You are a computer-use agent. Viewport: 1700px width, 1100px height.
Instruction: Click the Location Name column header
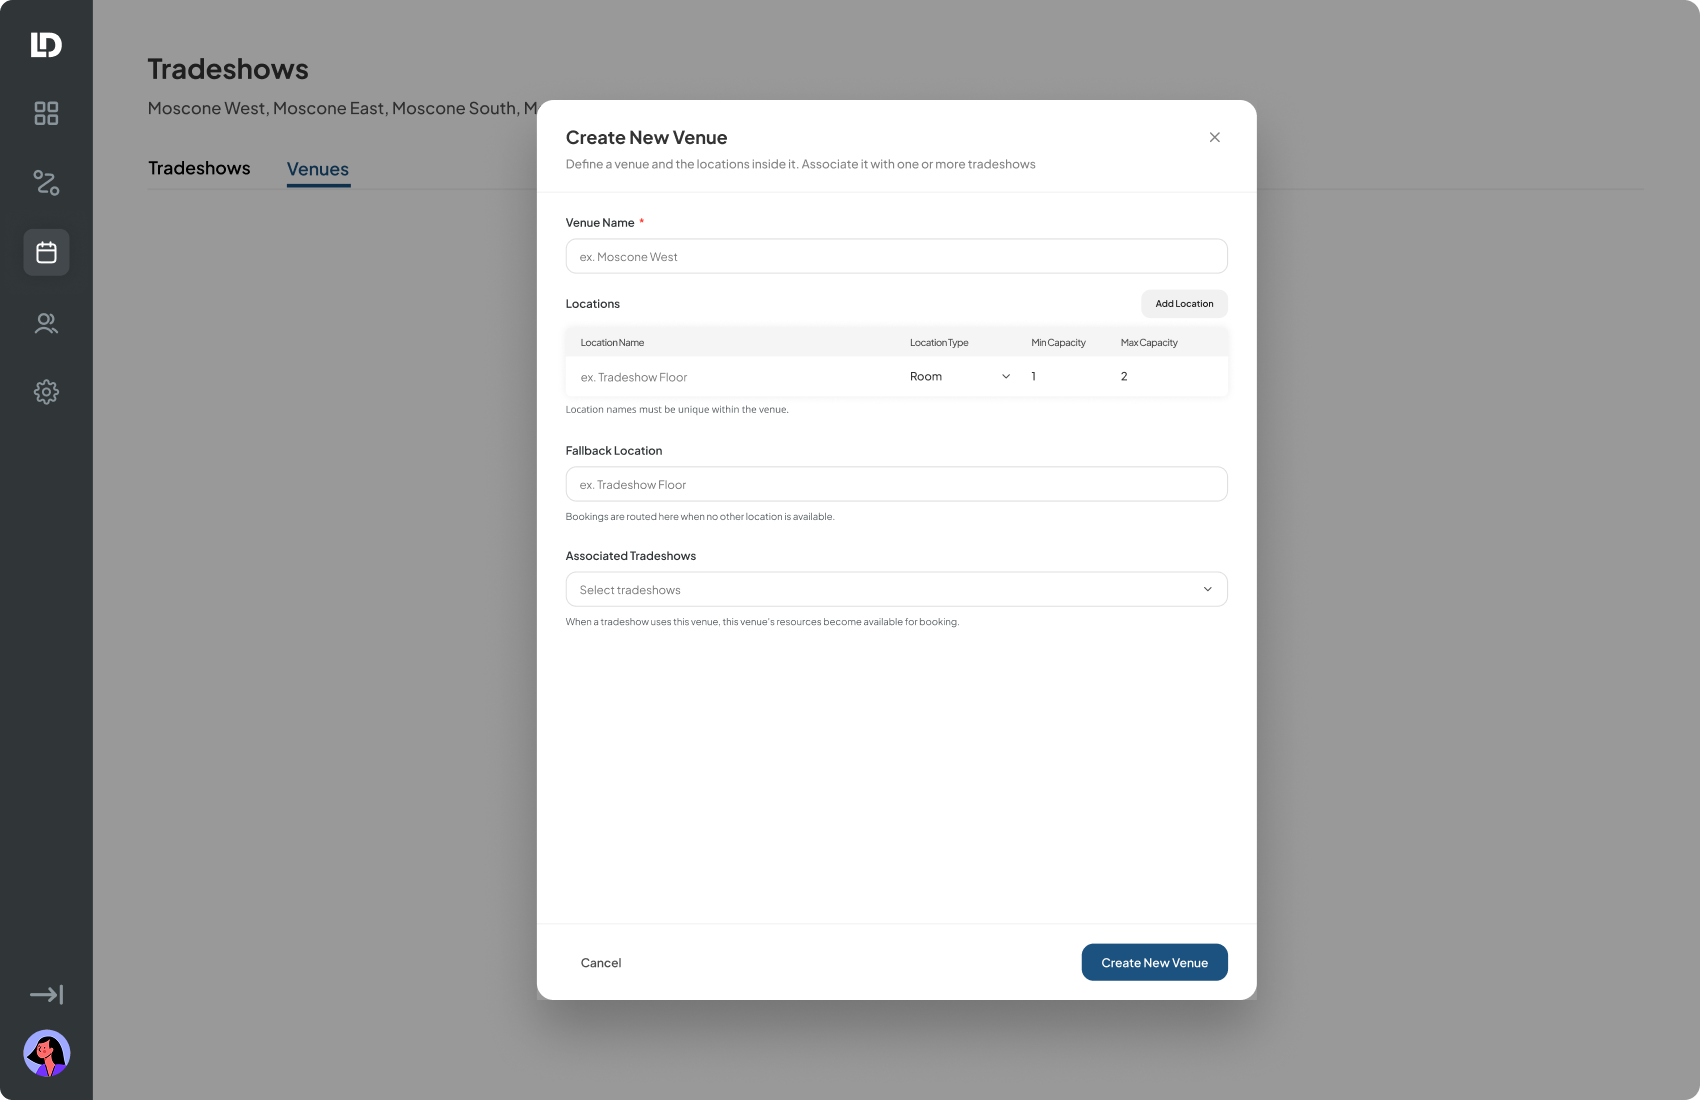point(612,343)
